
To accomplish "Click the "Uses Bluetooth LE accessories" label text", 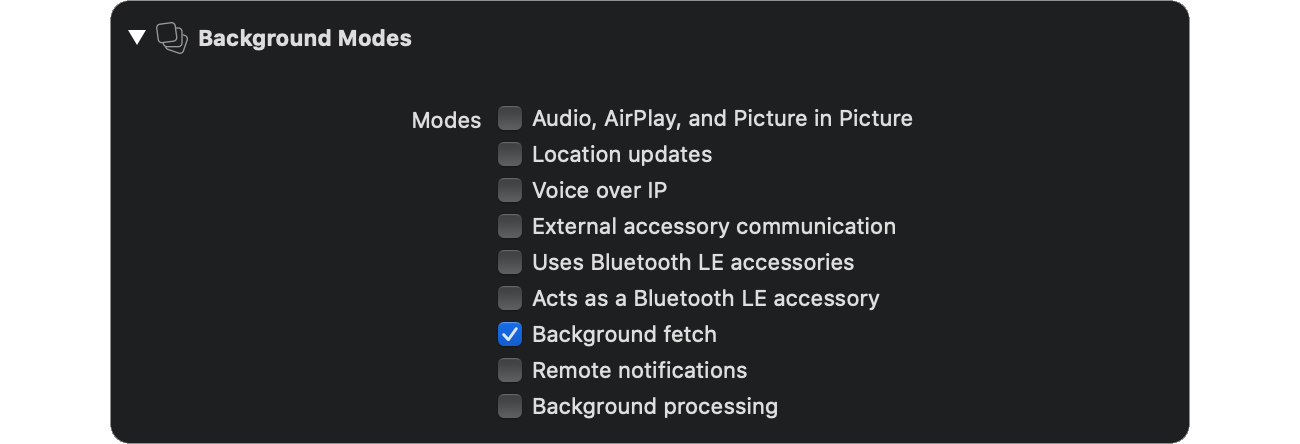I will (693, 263).
